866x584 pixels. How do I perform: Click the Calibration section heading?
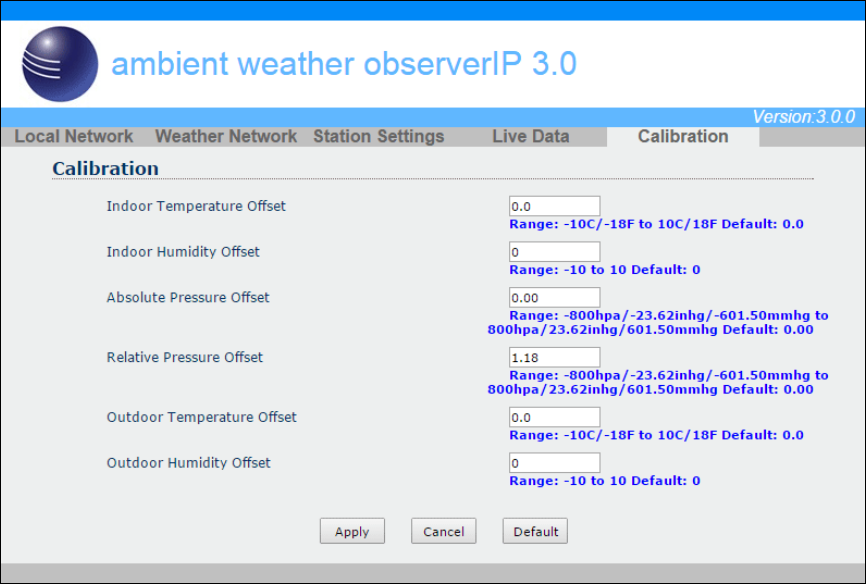tap(105, 168)
